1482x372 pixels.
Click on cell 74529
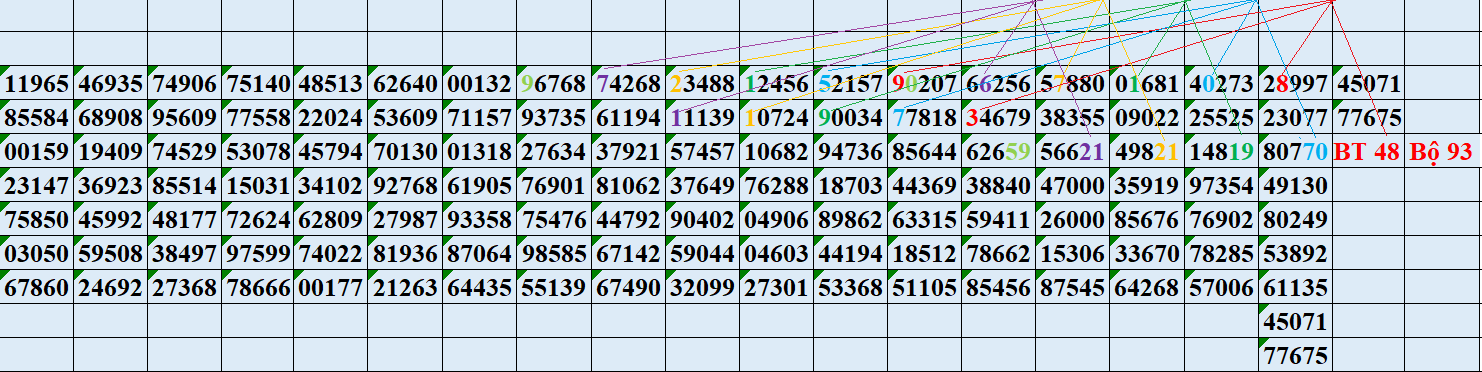pos(185,152)
